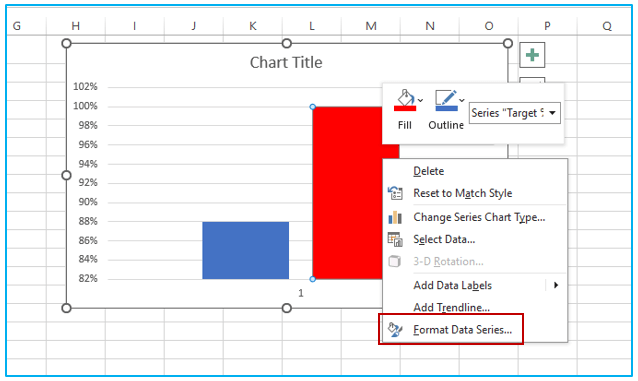This screenshot has height=381, width=638.
Task: Open Change Series Chart Type dialog
Action: tap(479, 217)
